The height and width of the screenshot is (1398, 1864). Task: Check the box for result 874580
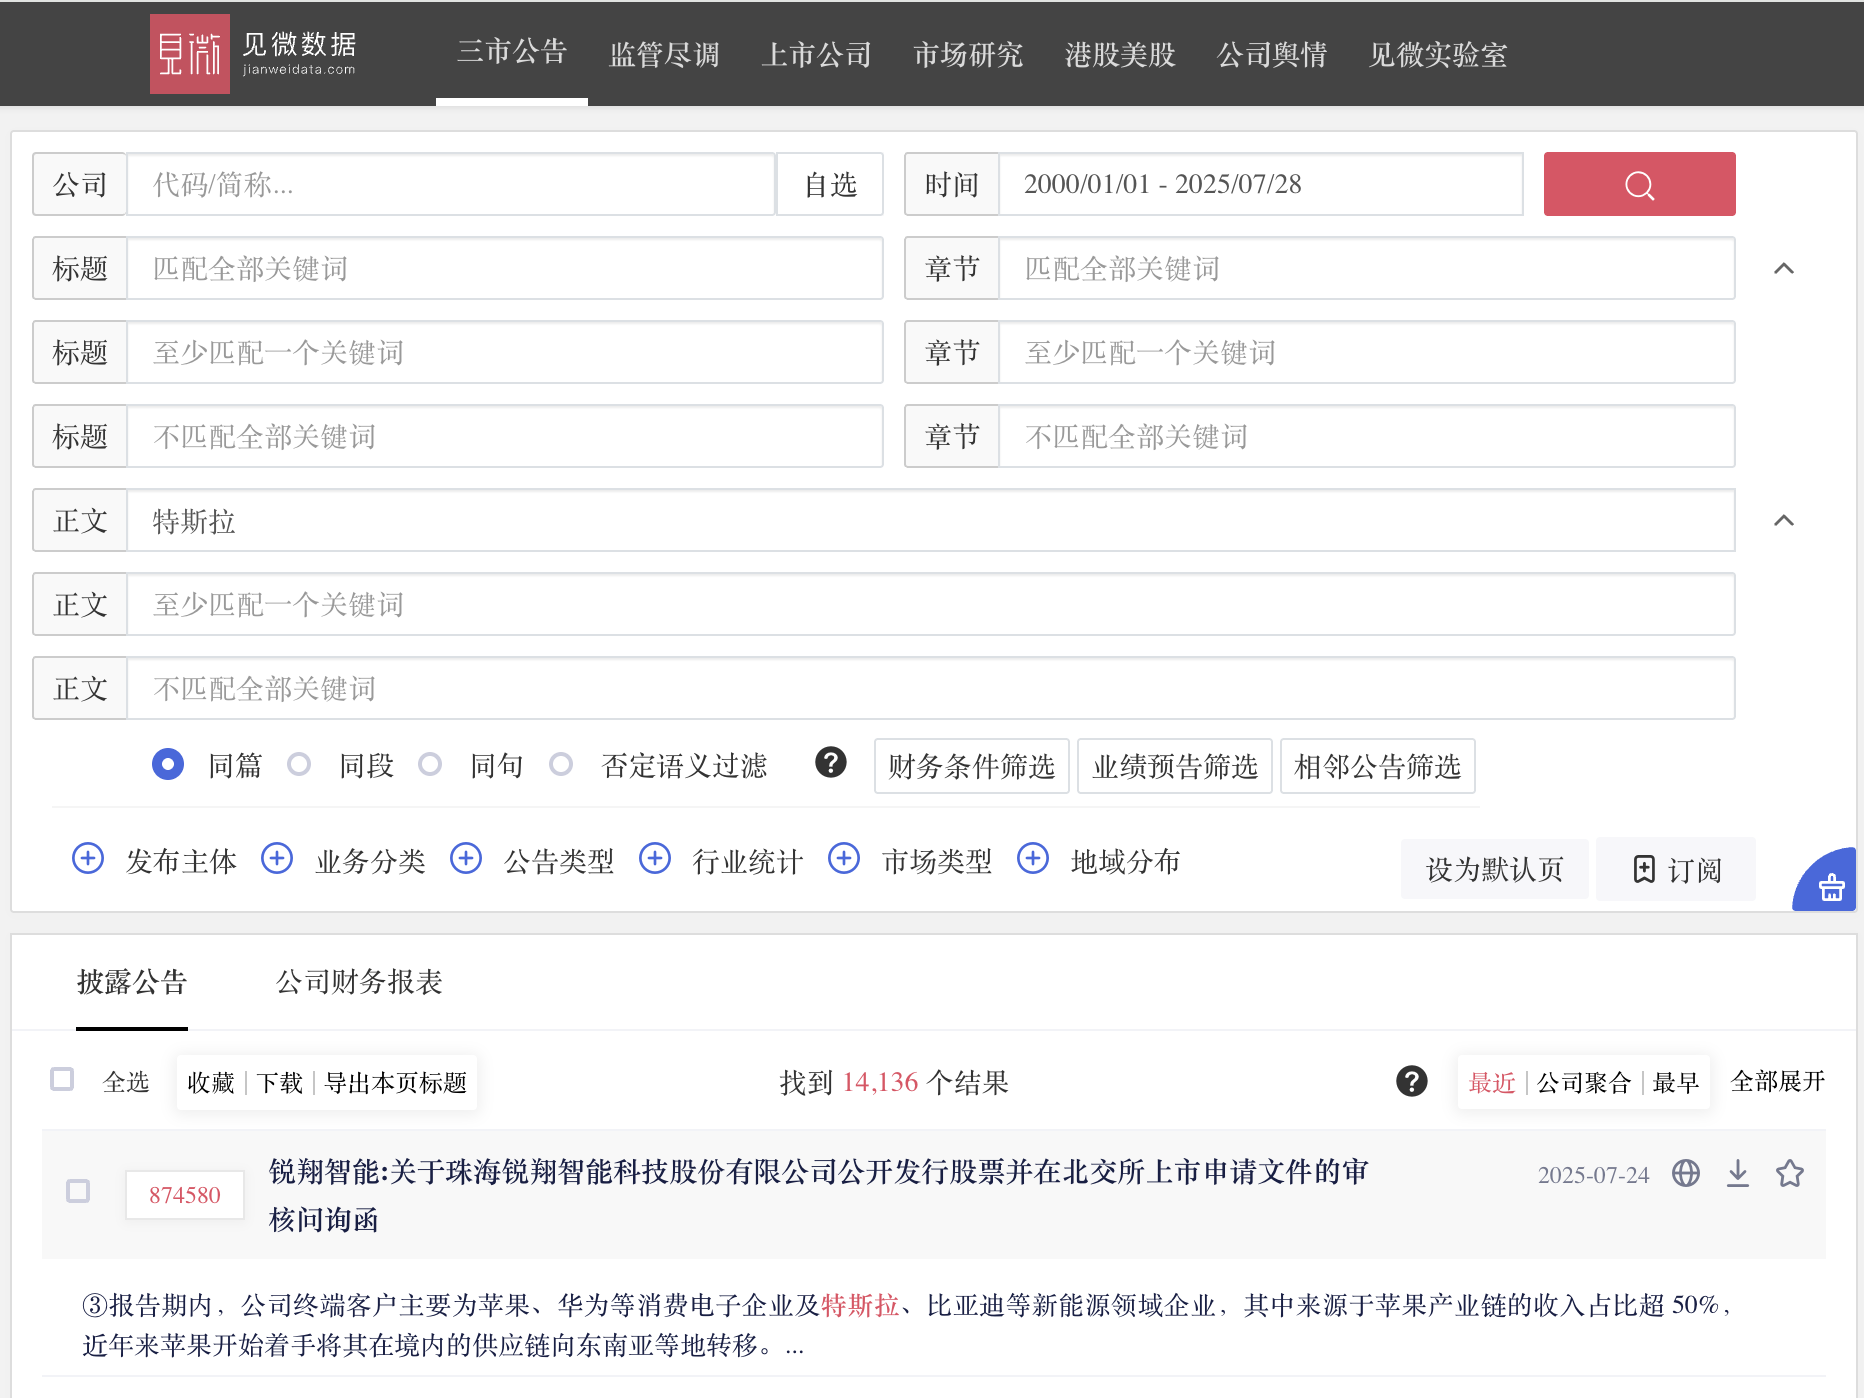point(78,1191)
